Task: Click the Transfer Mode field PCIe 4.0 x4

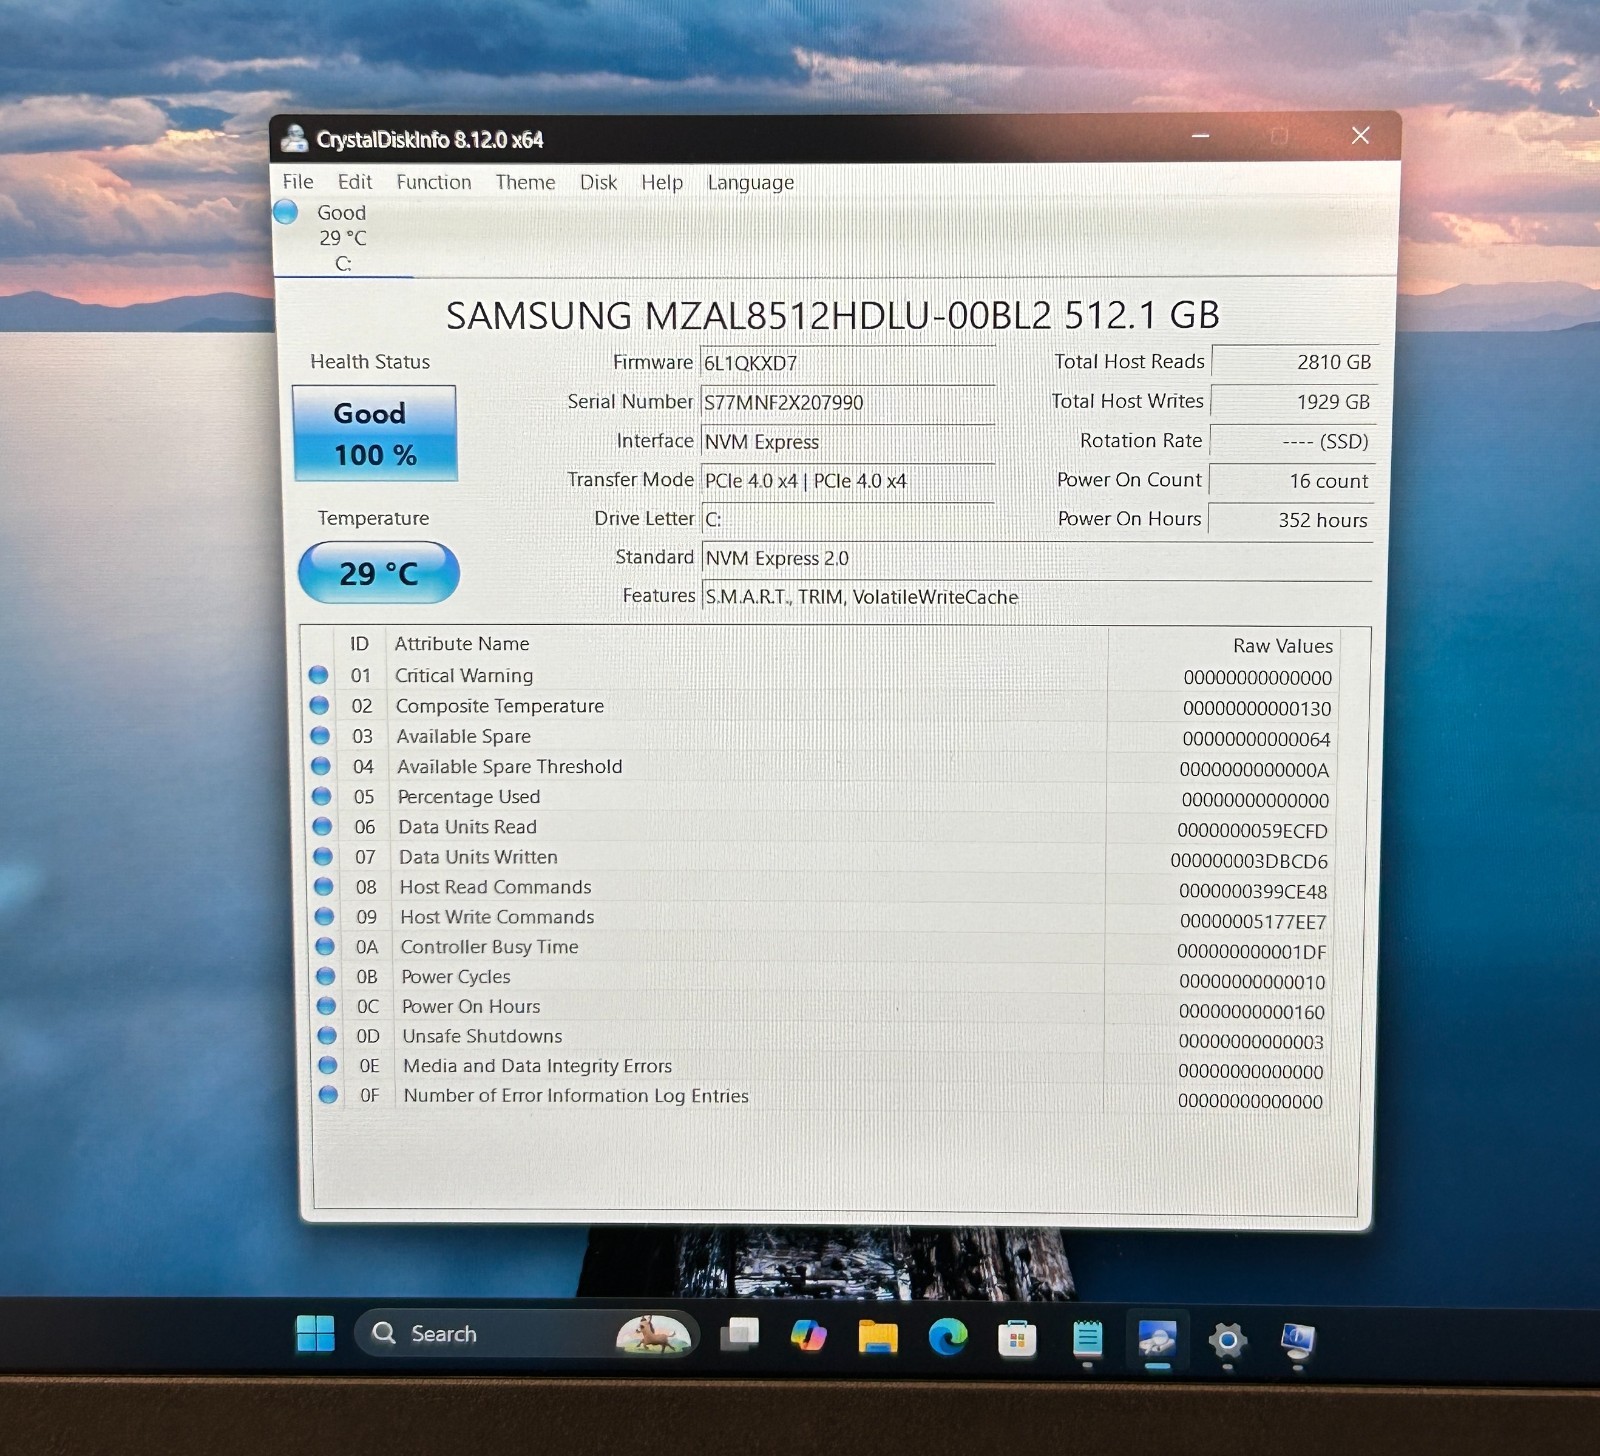Action: pyautogui.click(x=847, y=480)
